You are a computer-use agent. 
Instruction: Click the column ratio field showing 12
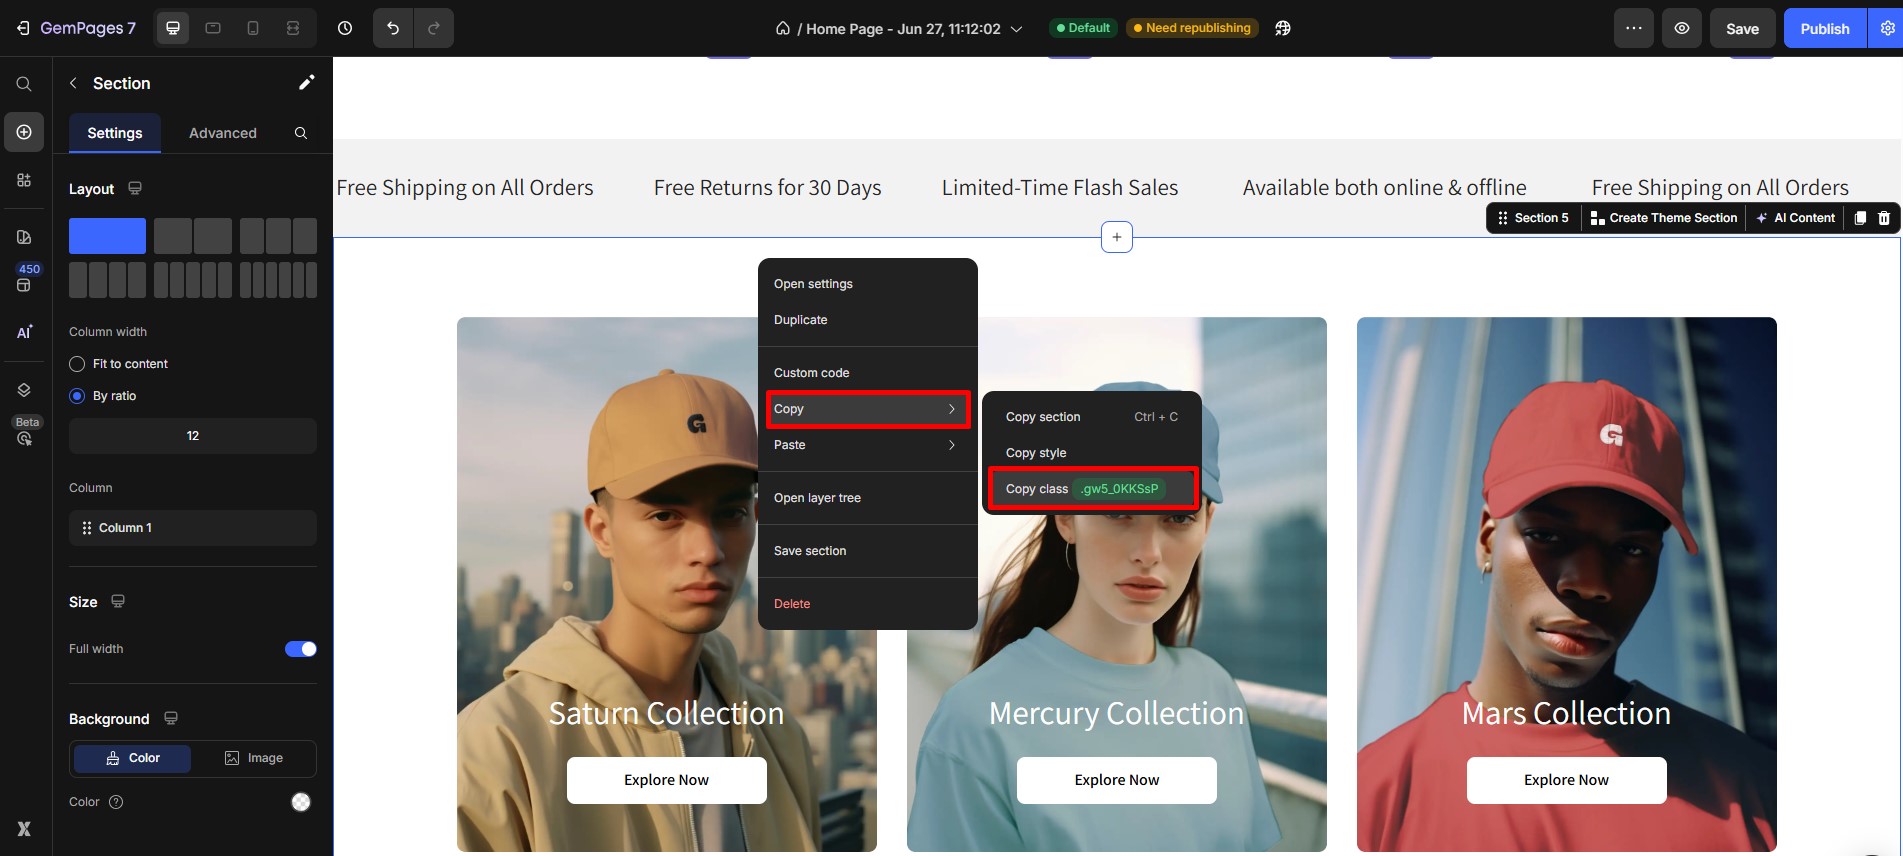[193, 436]
